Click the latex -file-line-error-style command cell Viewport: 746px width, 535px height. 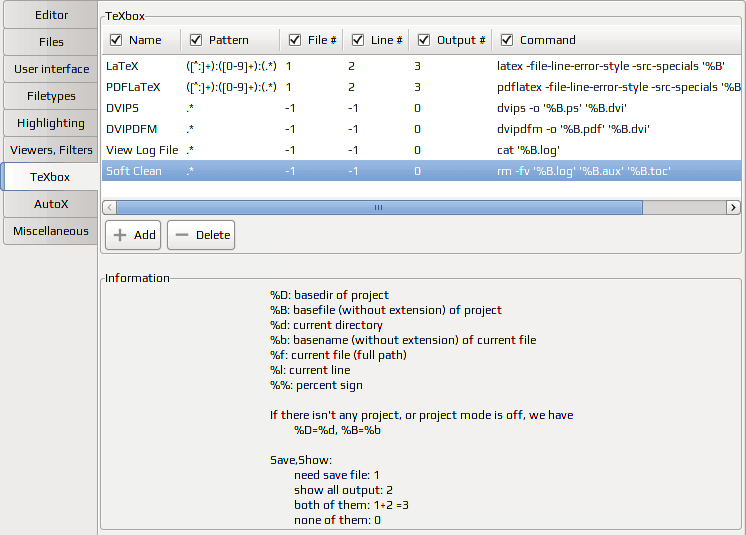pyautogui.click(x=610, y=66)
